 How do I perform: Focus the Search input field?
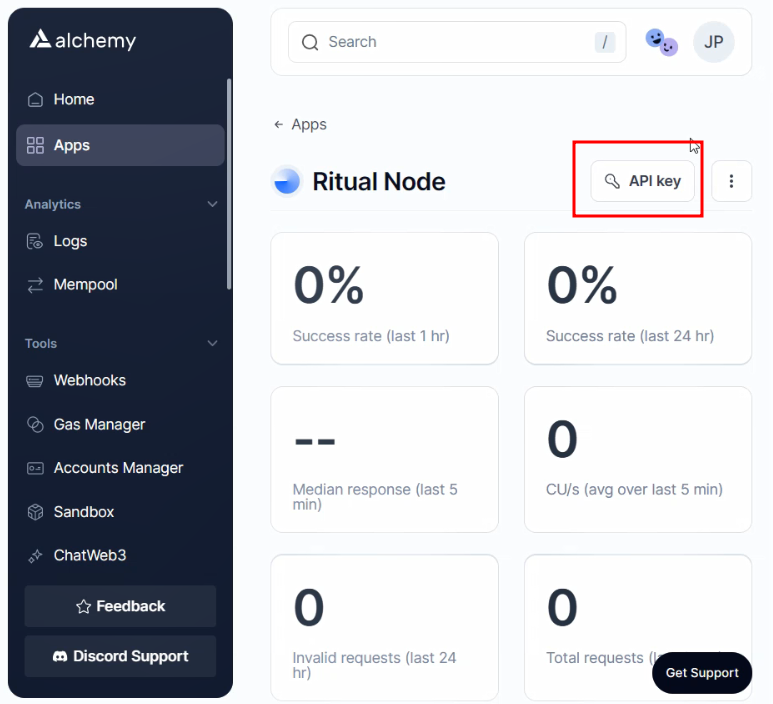click(x=457, y=42)
